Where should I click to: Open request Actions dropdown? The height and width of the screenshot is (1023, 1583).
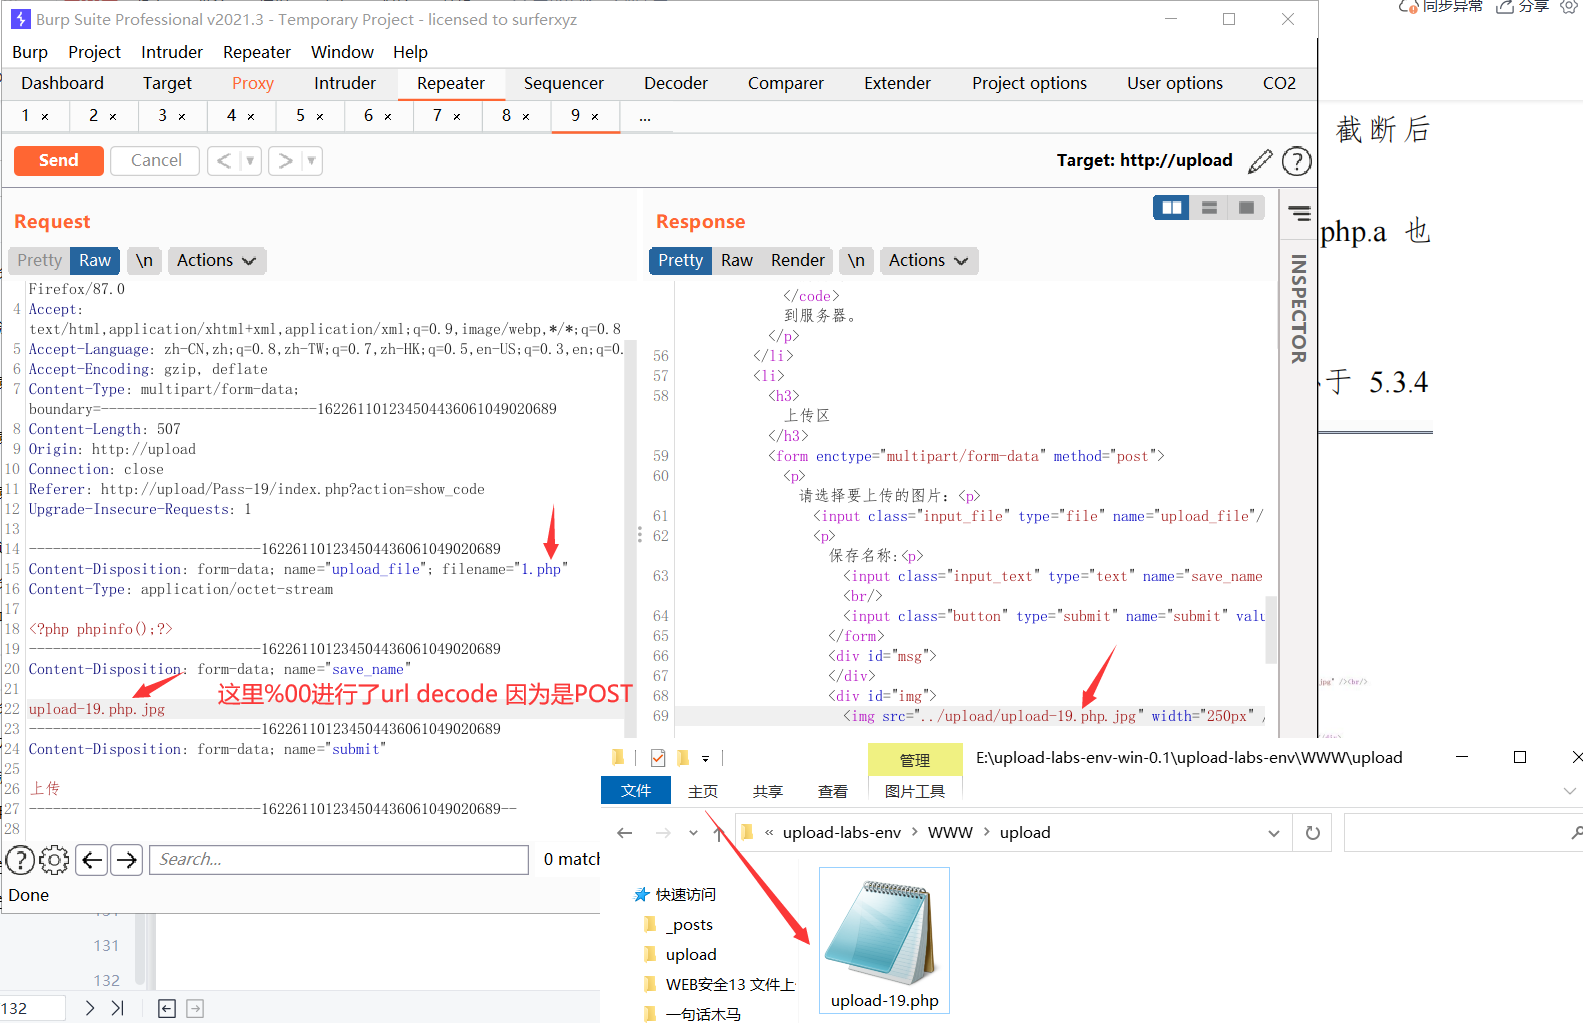(216, 260)
